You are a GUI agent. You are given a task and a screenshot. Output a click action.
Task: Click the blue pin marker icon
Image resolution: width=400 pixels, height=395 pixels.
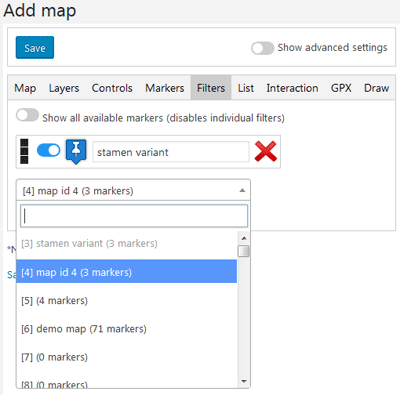click(x=76, y=151)
